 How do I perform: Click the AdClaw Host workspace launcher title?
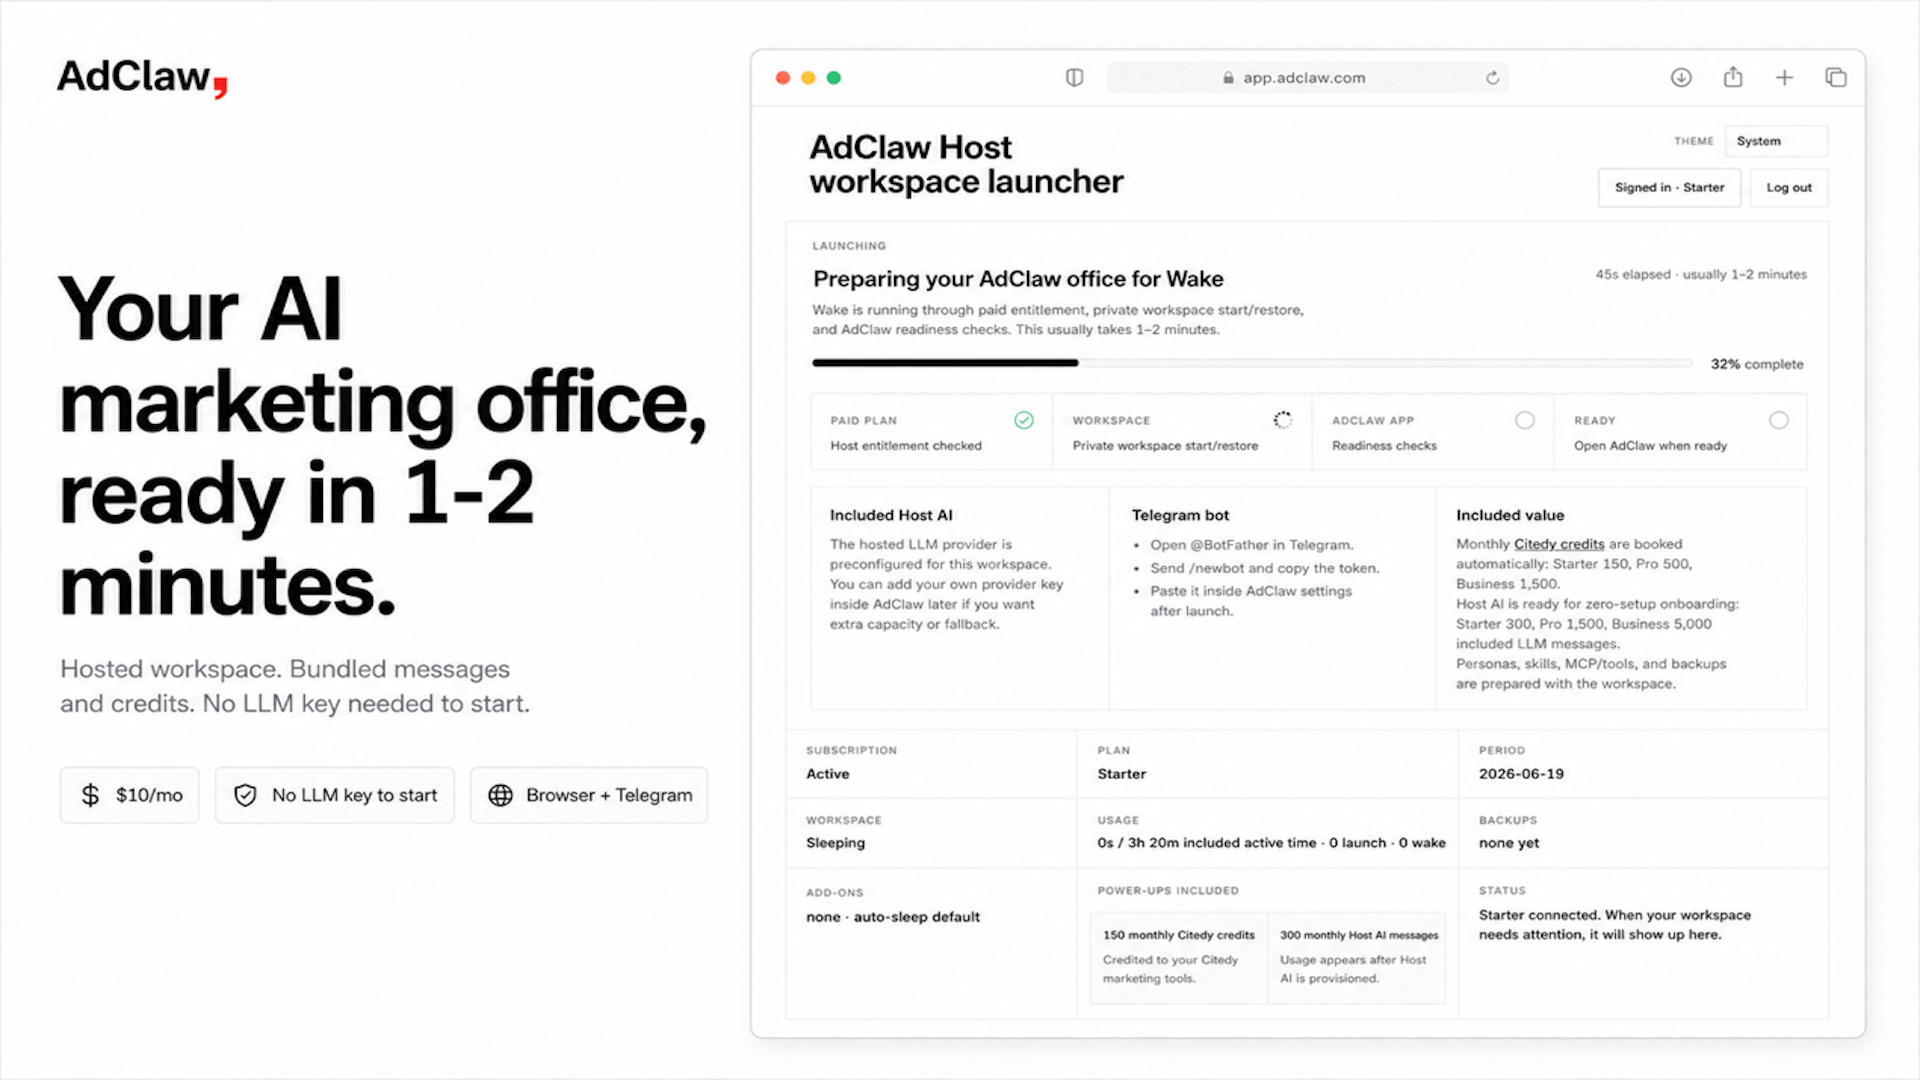point(966,164)
